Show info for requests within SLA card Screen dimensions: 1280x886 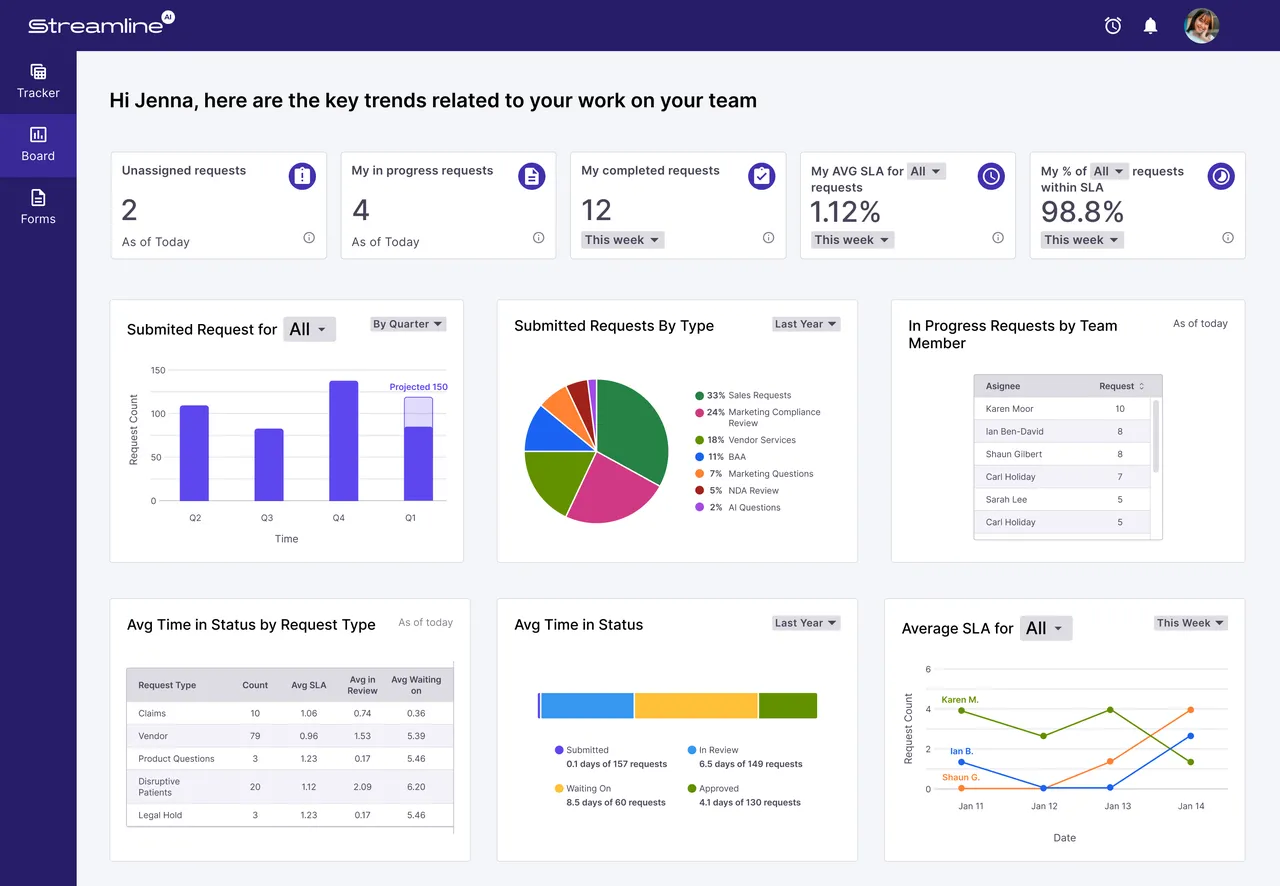[1228, 238]
